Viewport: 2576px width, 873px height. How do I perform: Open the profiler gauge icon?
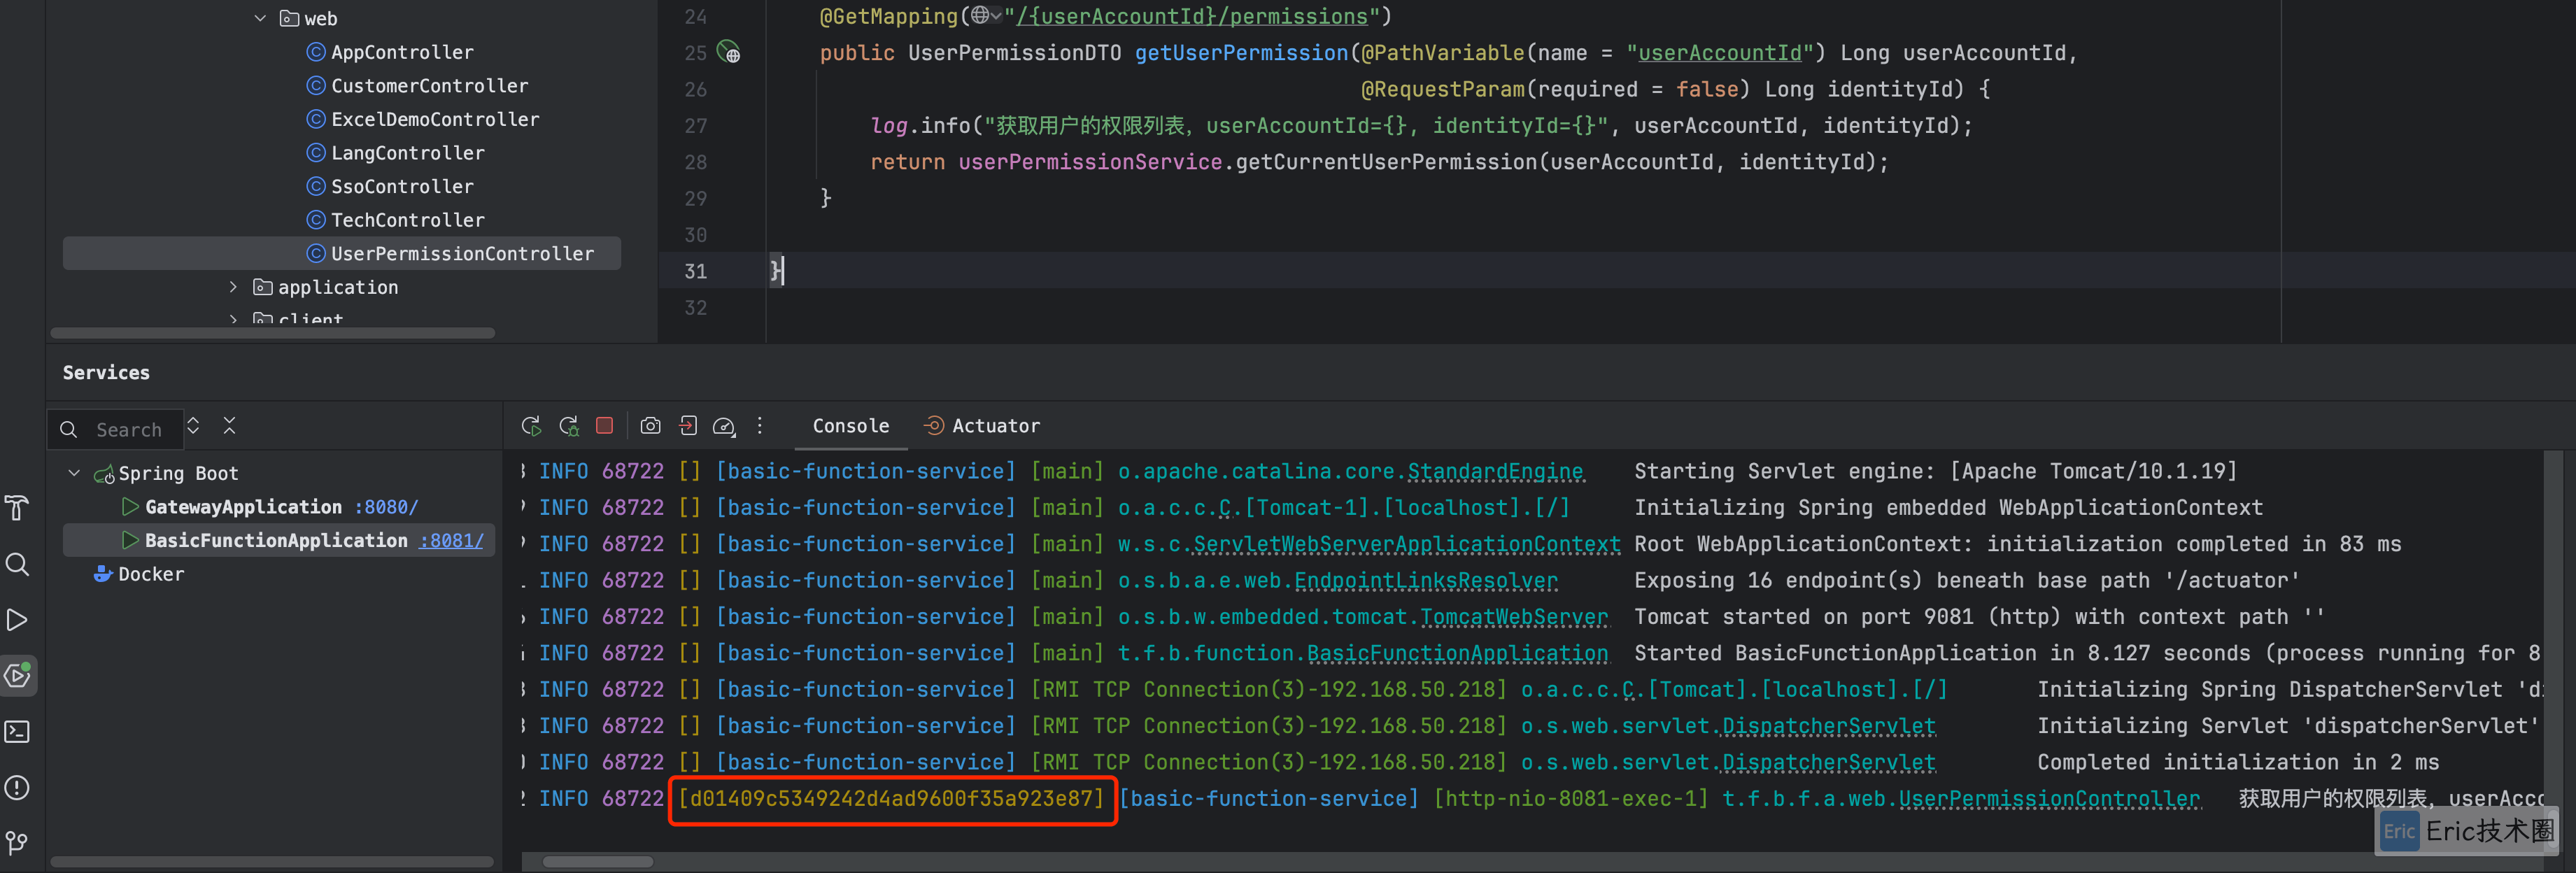click(724, 427)
